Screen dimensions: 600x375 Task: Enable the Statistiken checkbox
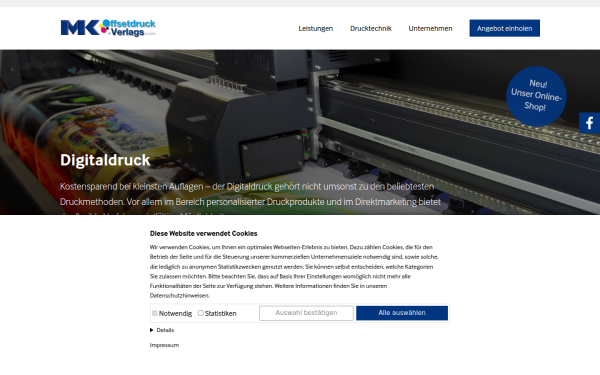[201, 313]
